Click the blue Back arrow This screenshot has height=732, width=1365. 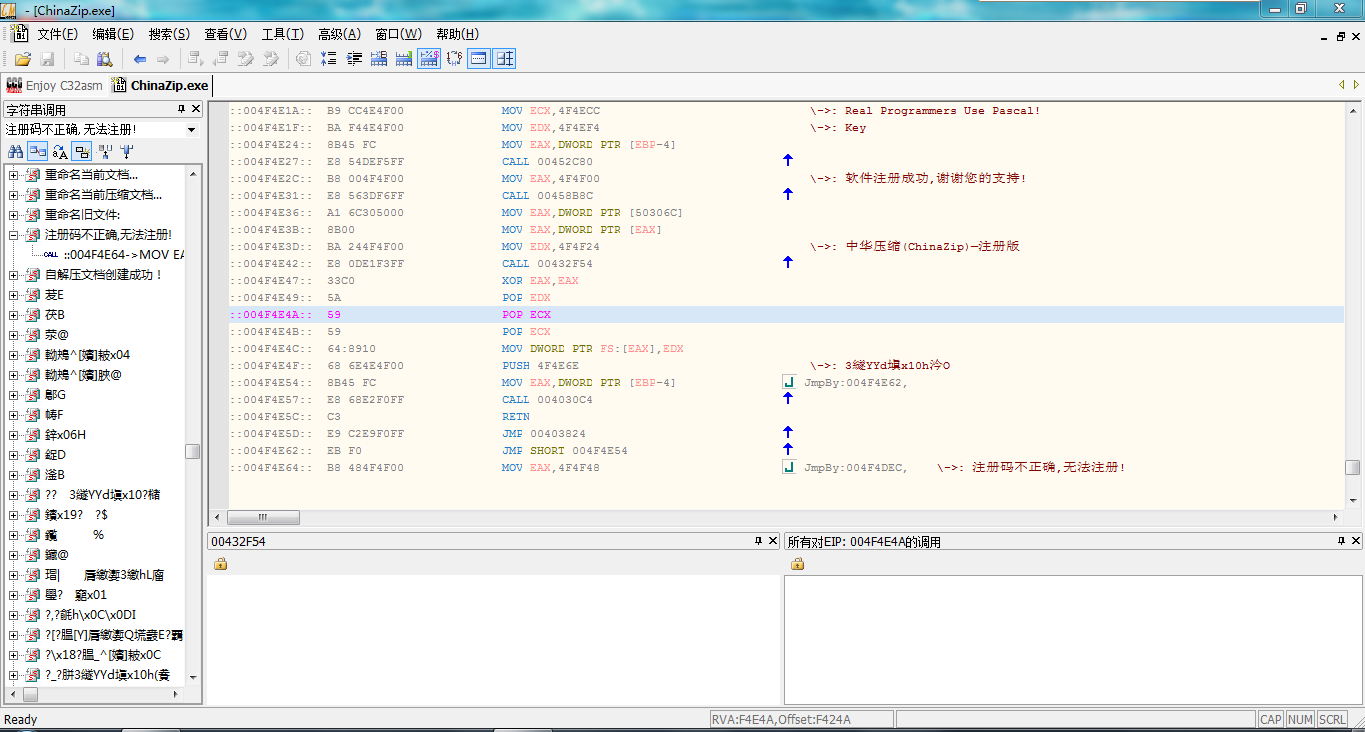click(x=140, y=59)
